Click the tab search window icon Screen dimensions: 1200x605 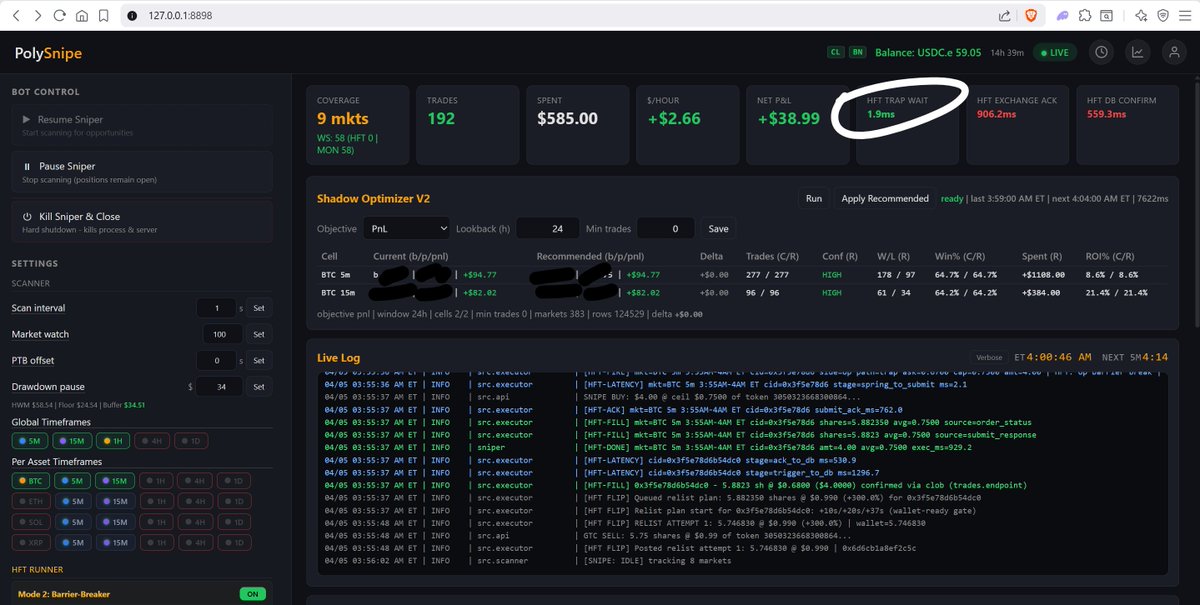pos(1107,16)
